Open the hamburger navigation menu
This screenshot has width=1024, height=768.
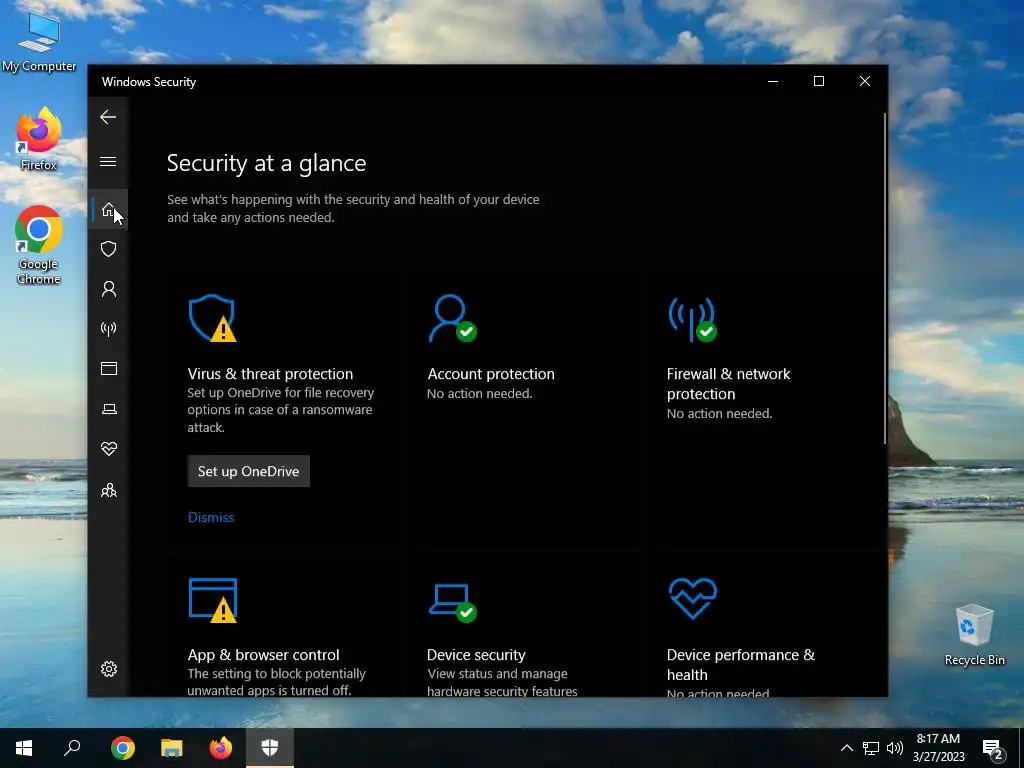[108, 161]
